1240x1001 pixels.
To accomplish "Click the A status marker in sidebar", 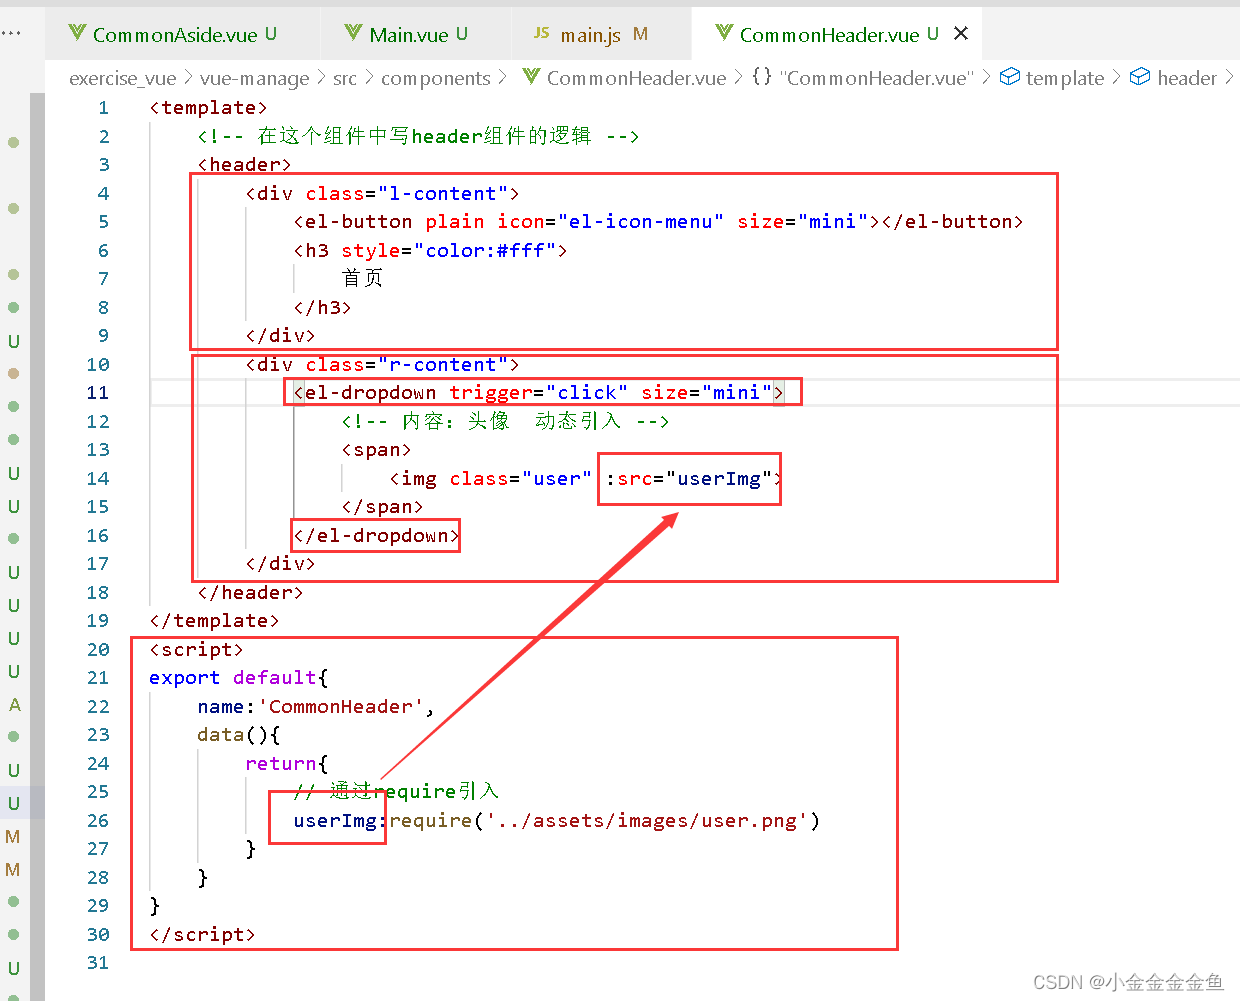I will click(14, 705).
